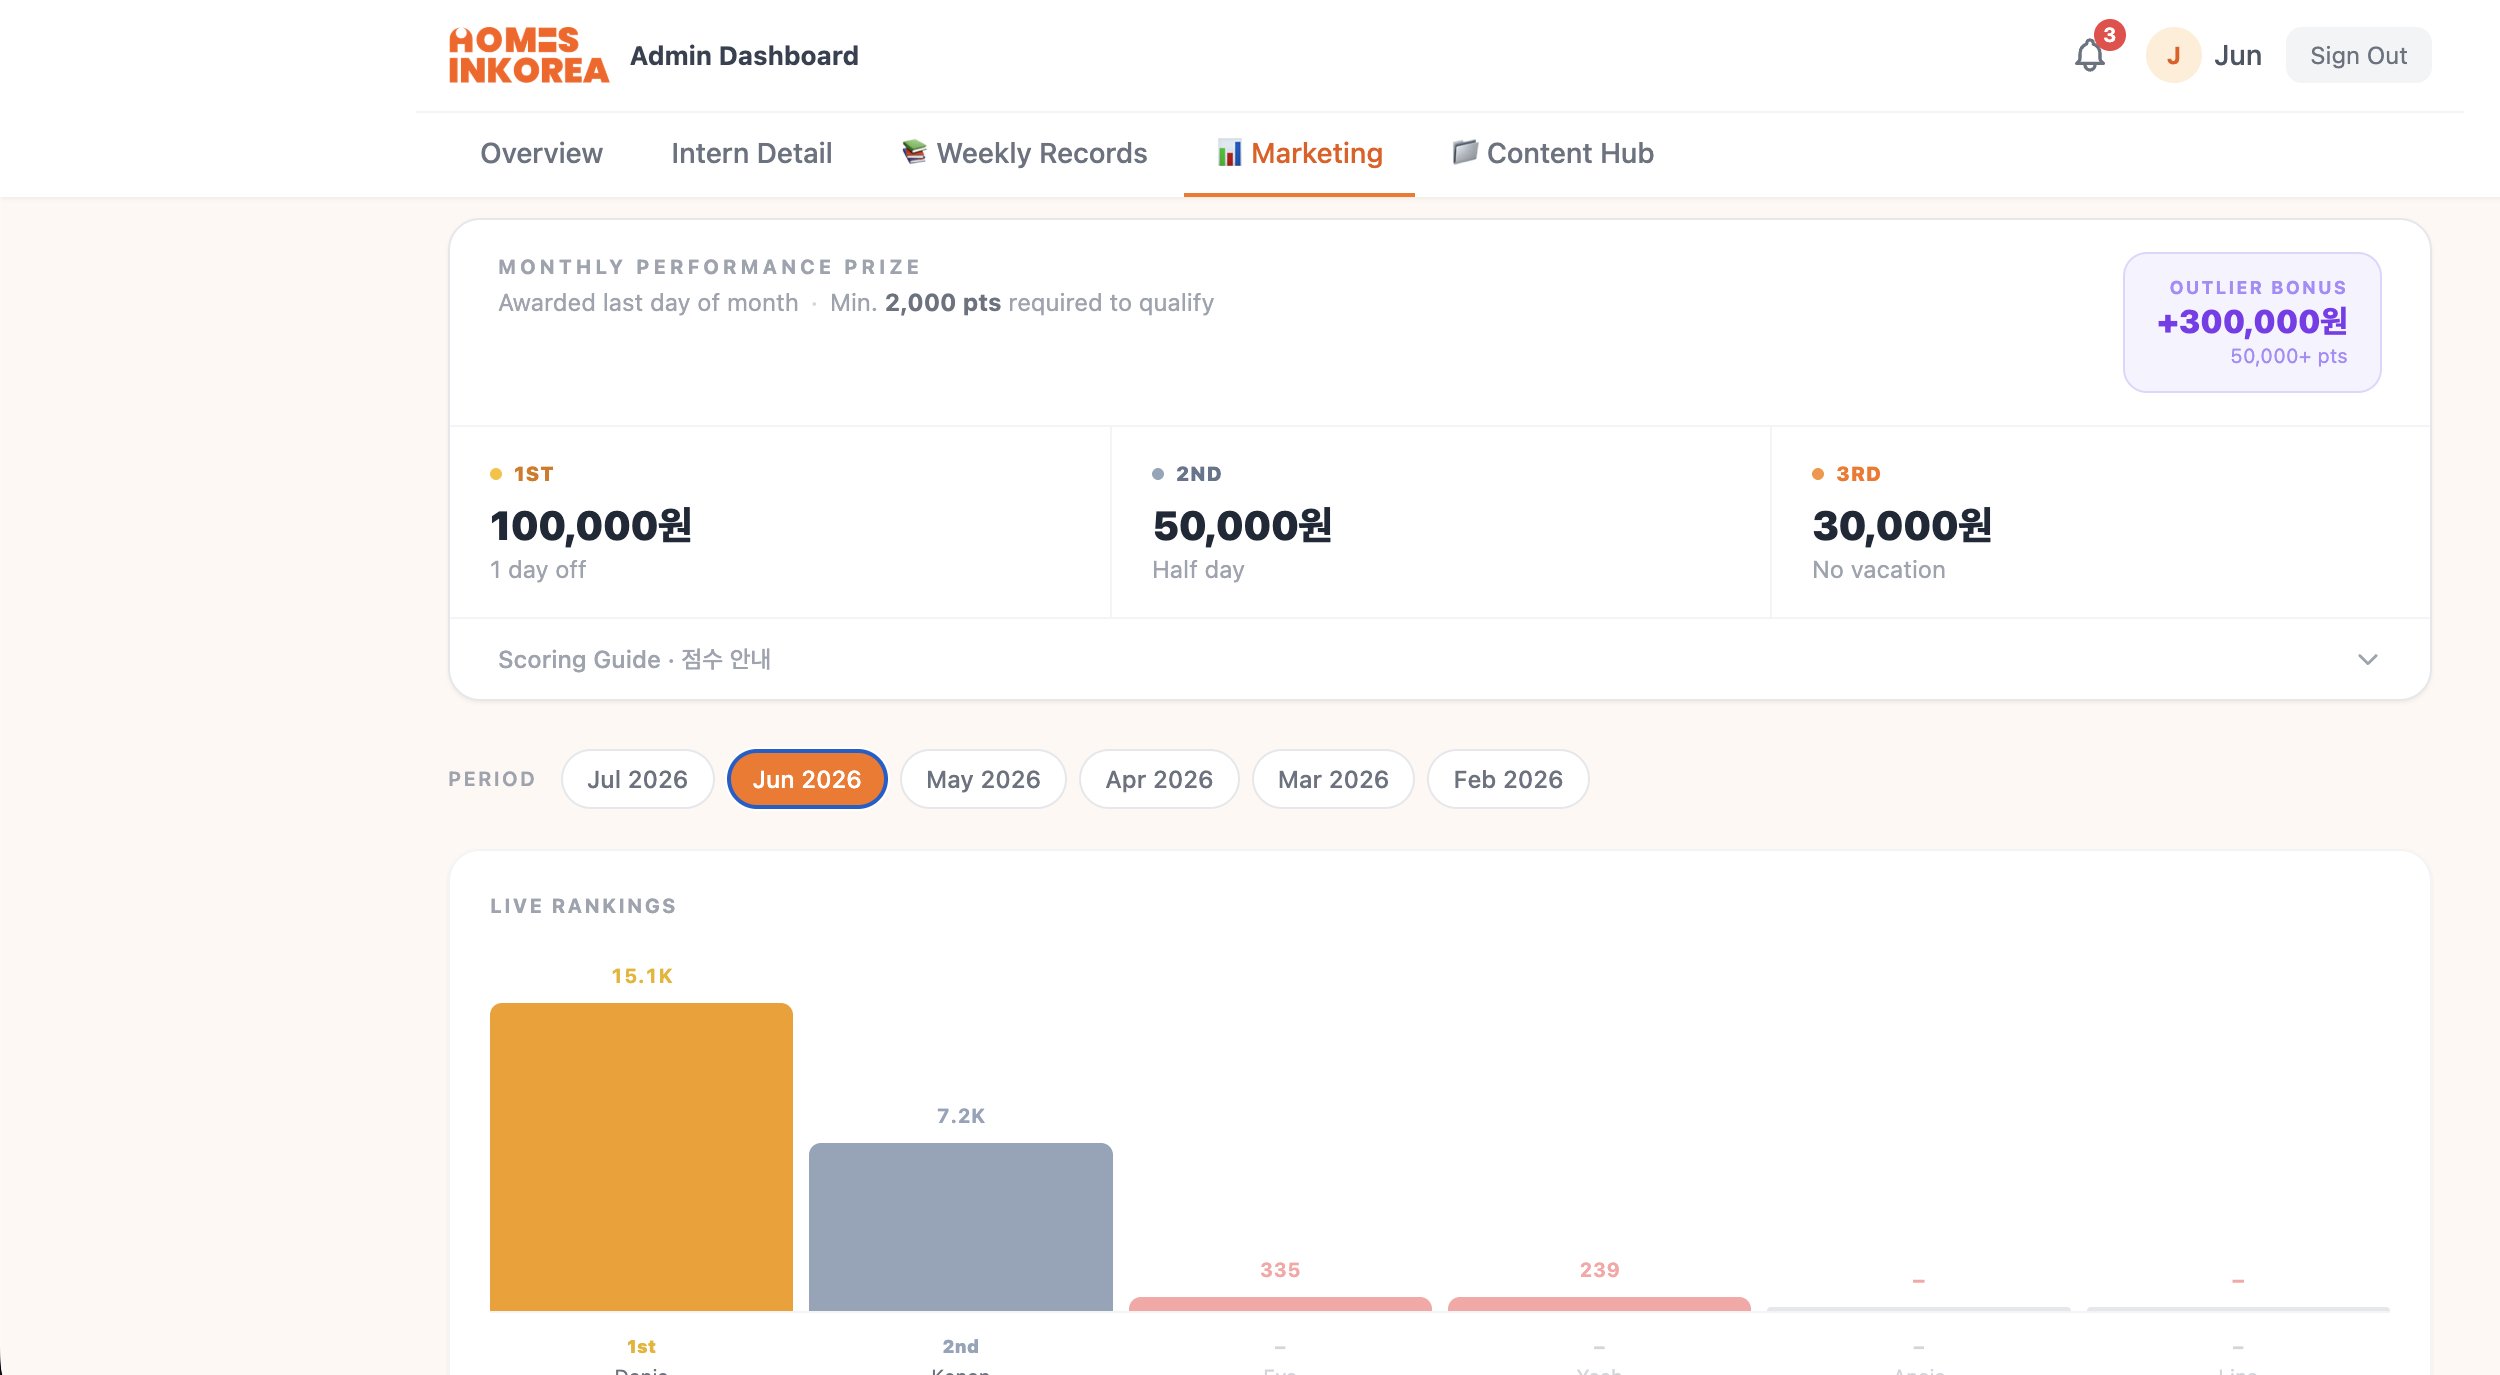Click the J user avatar
2500x1375 pixels.
2173,55
